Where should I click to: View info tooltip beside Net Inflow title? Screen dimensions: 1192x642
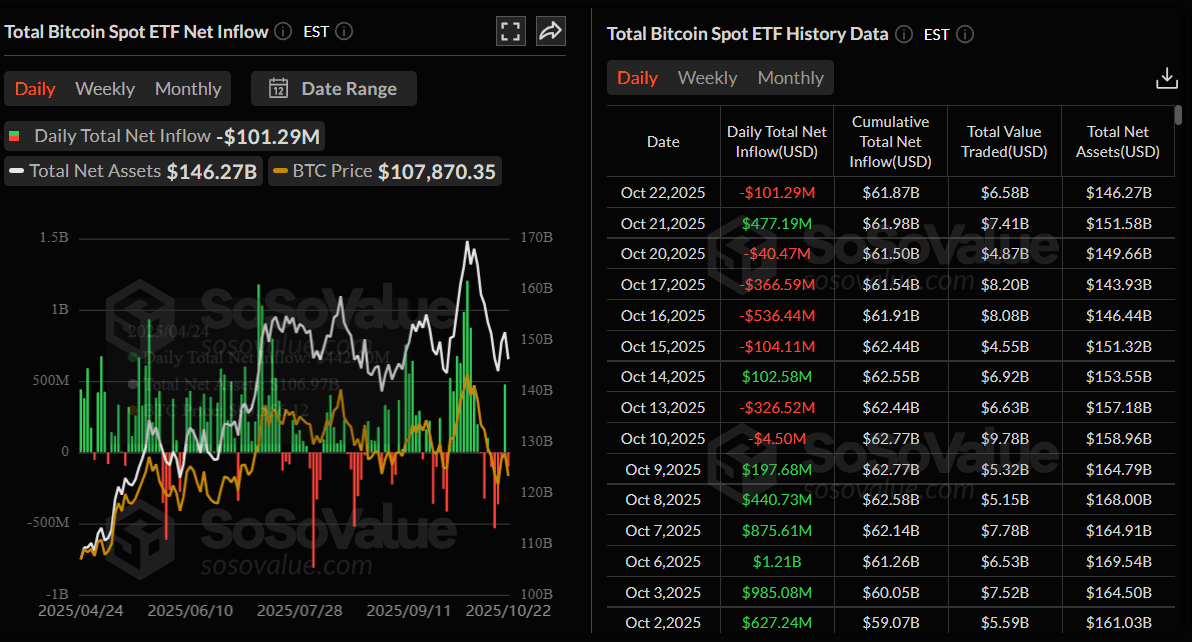[x=281, y=31]
